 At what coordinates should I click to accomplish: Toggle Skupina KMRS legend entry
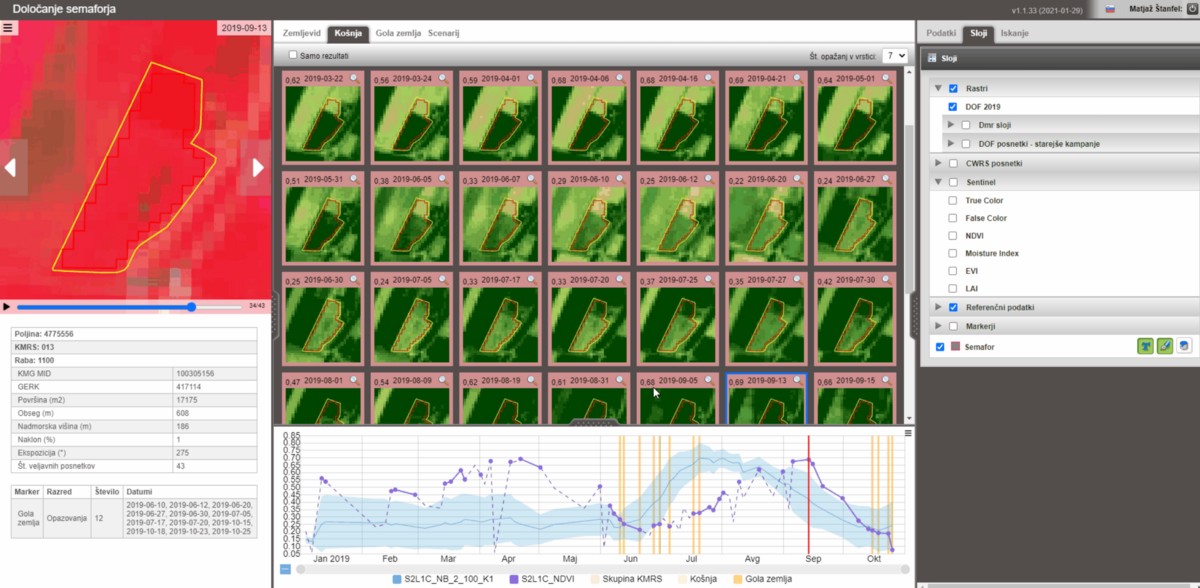[627, 579]
